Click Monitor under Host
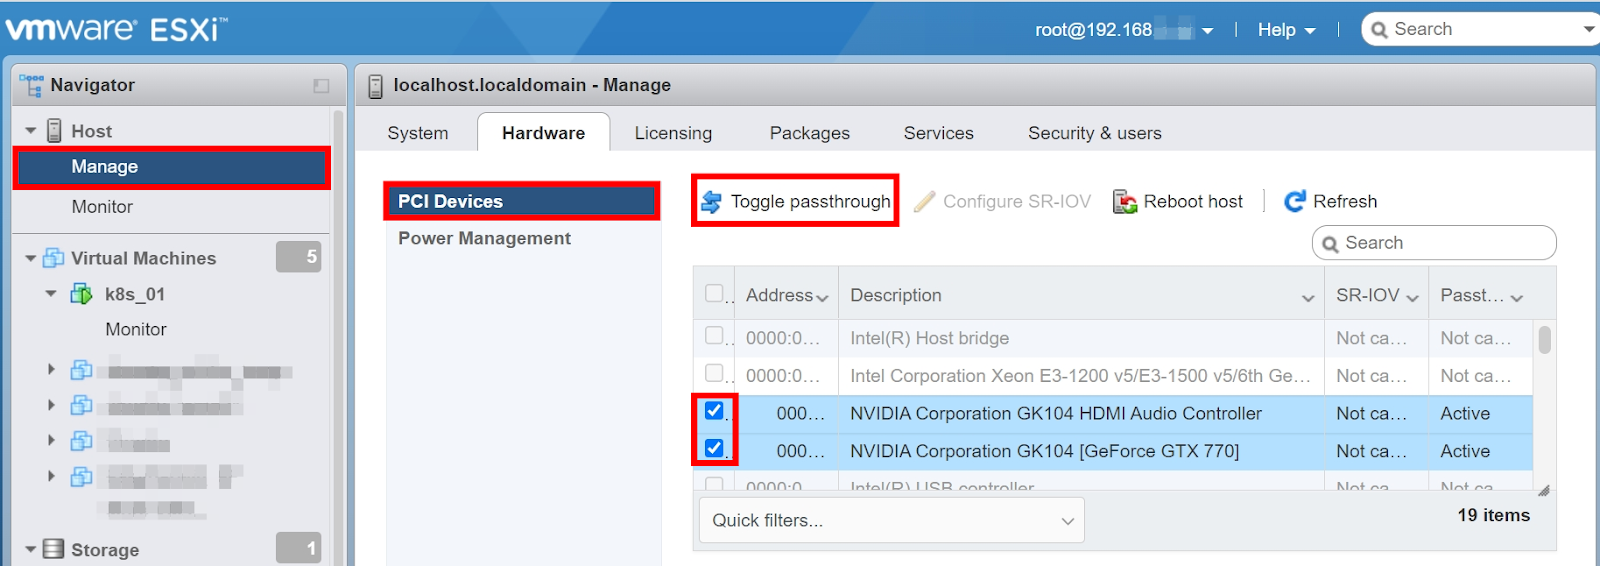 coord(102,207)
